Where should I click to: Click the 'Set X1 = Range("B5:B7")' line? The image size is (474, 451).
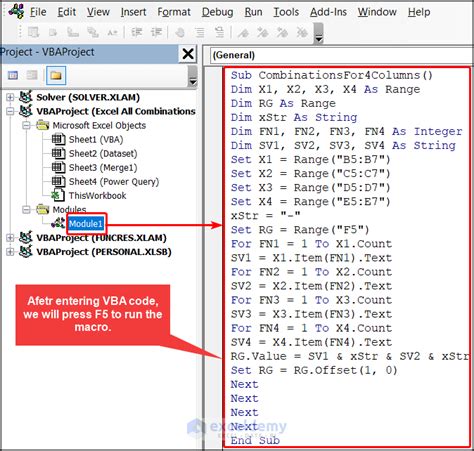[x=310, y=160]
